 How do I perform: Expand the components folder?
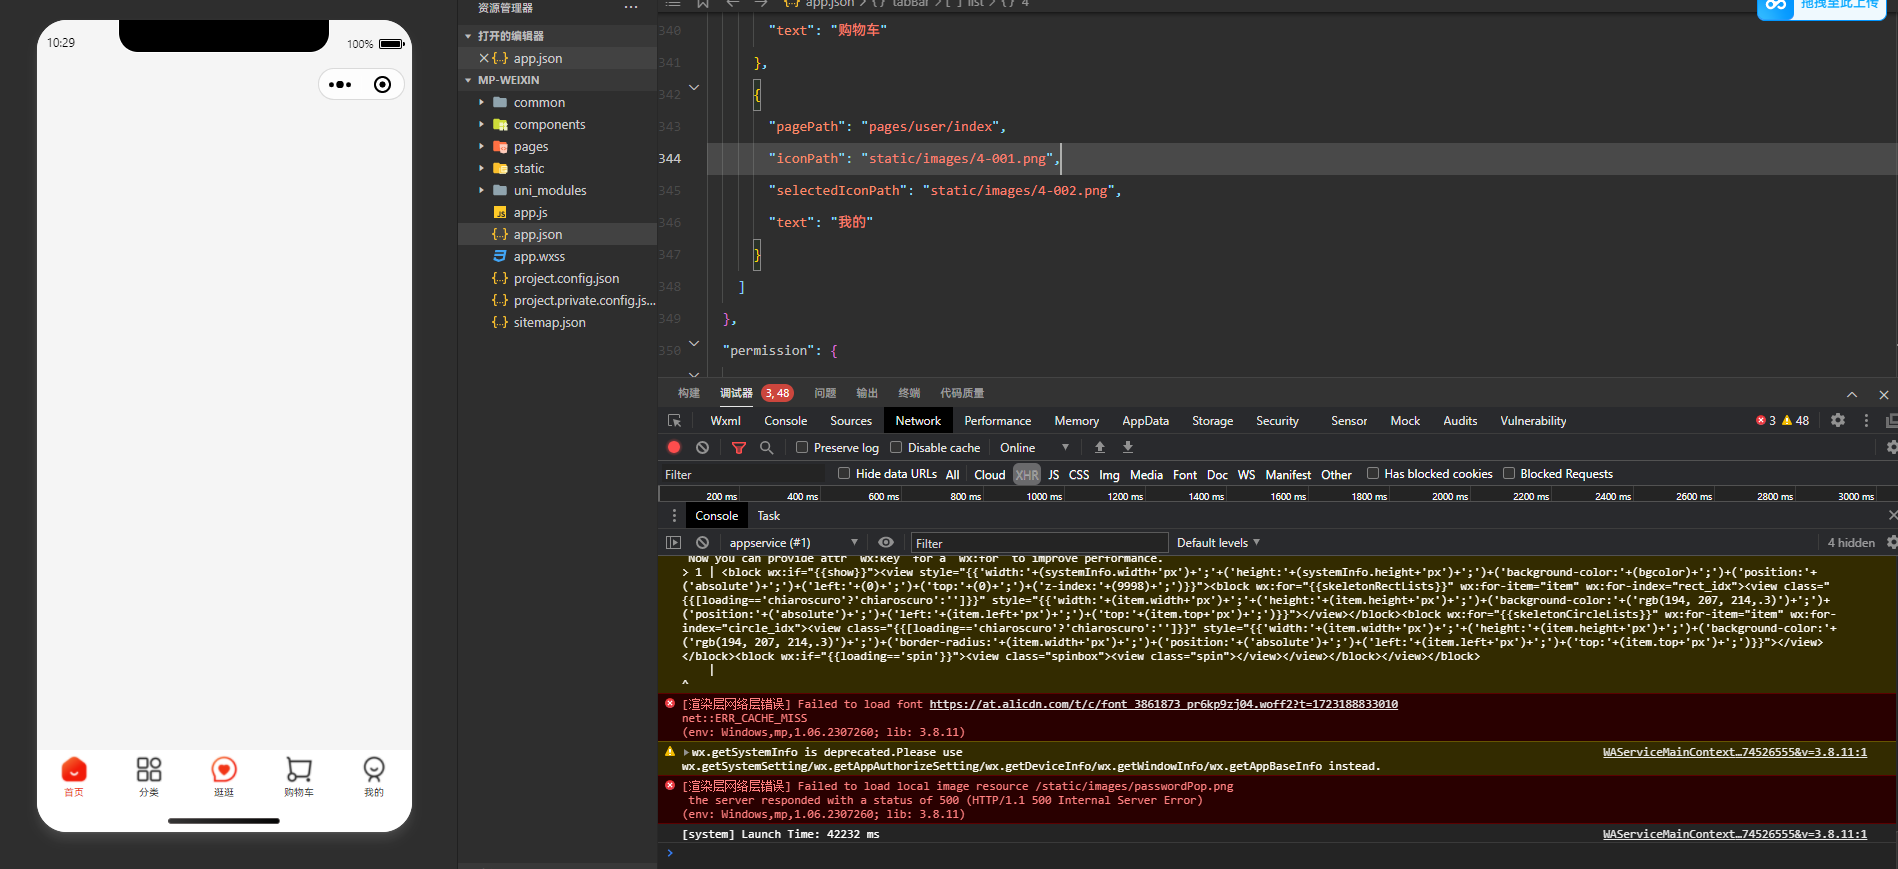[481, 124]
